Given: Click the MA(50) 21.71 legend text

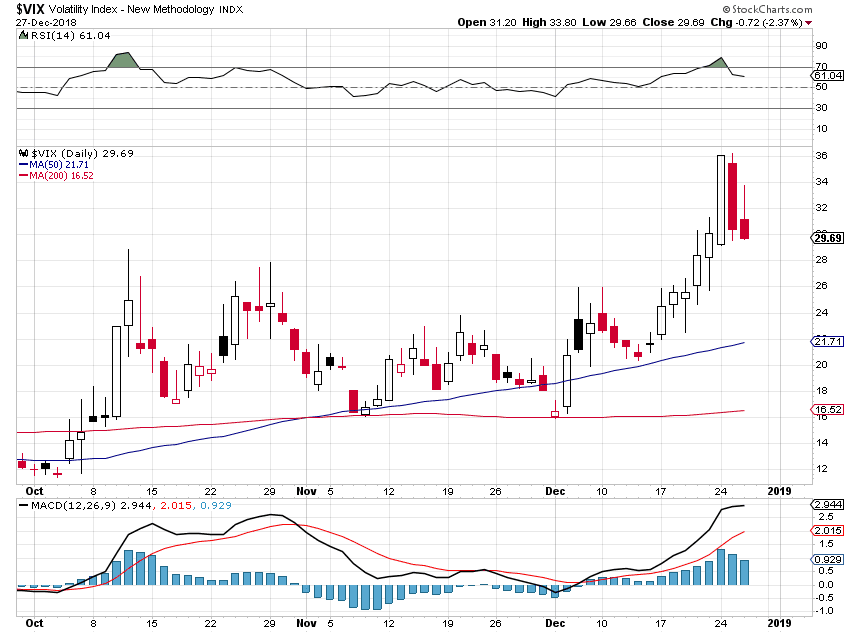Looking at the screenshot, I should coord(59,164).
